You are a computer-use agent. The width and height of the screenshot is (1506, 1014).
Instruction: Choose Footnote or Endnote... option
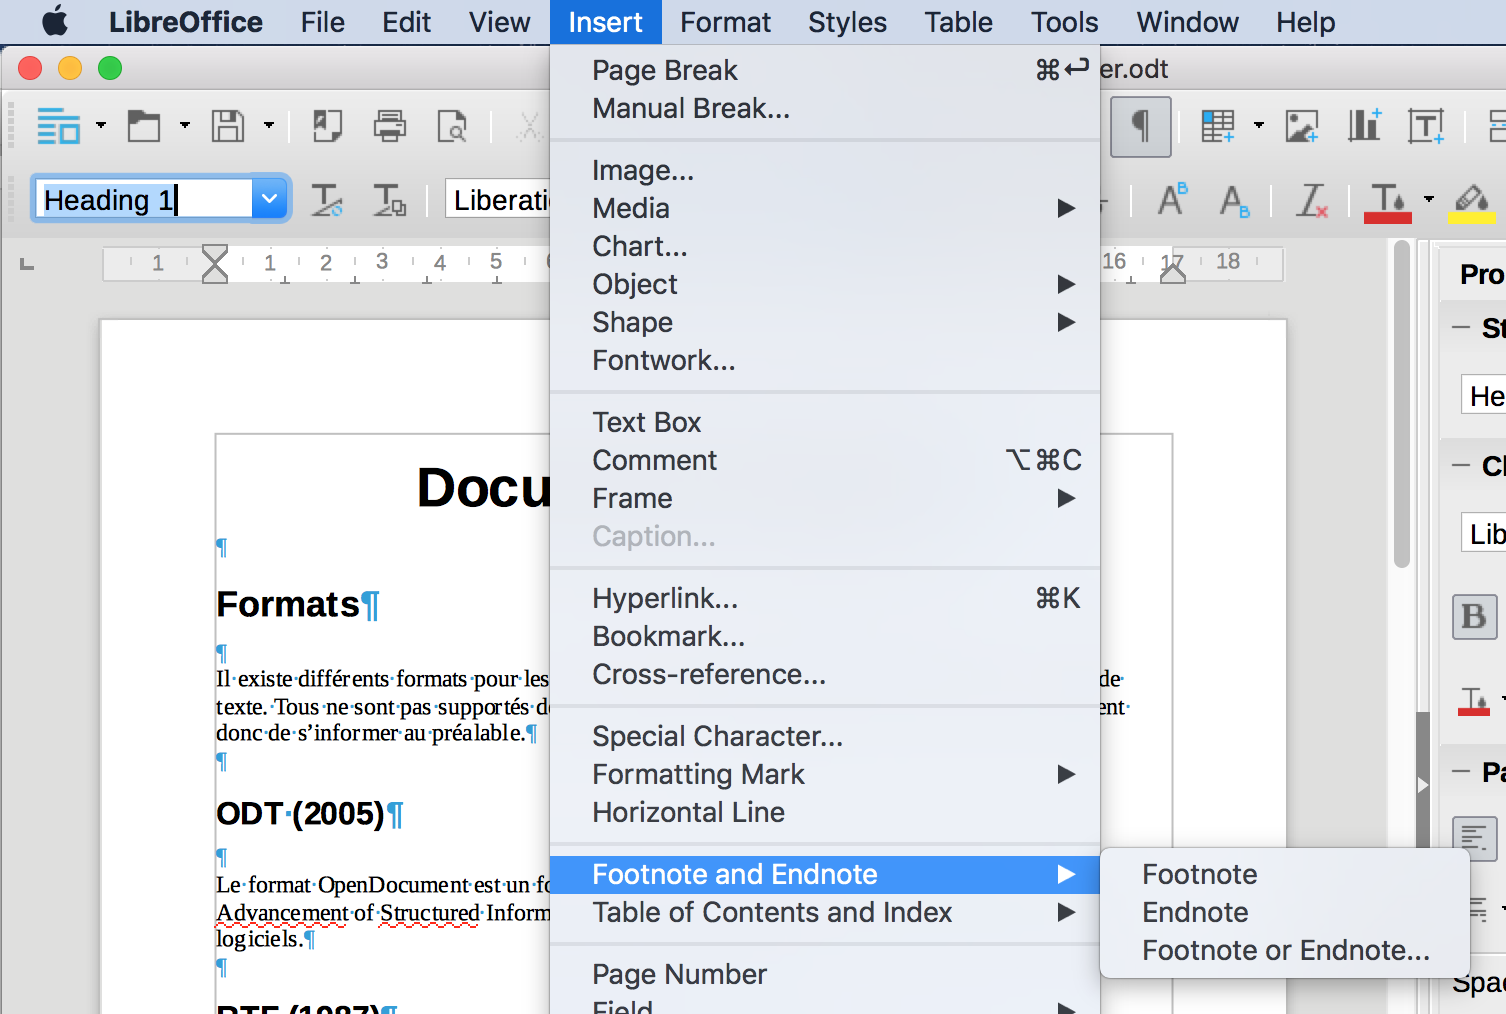[x=1285, y=950]
